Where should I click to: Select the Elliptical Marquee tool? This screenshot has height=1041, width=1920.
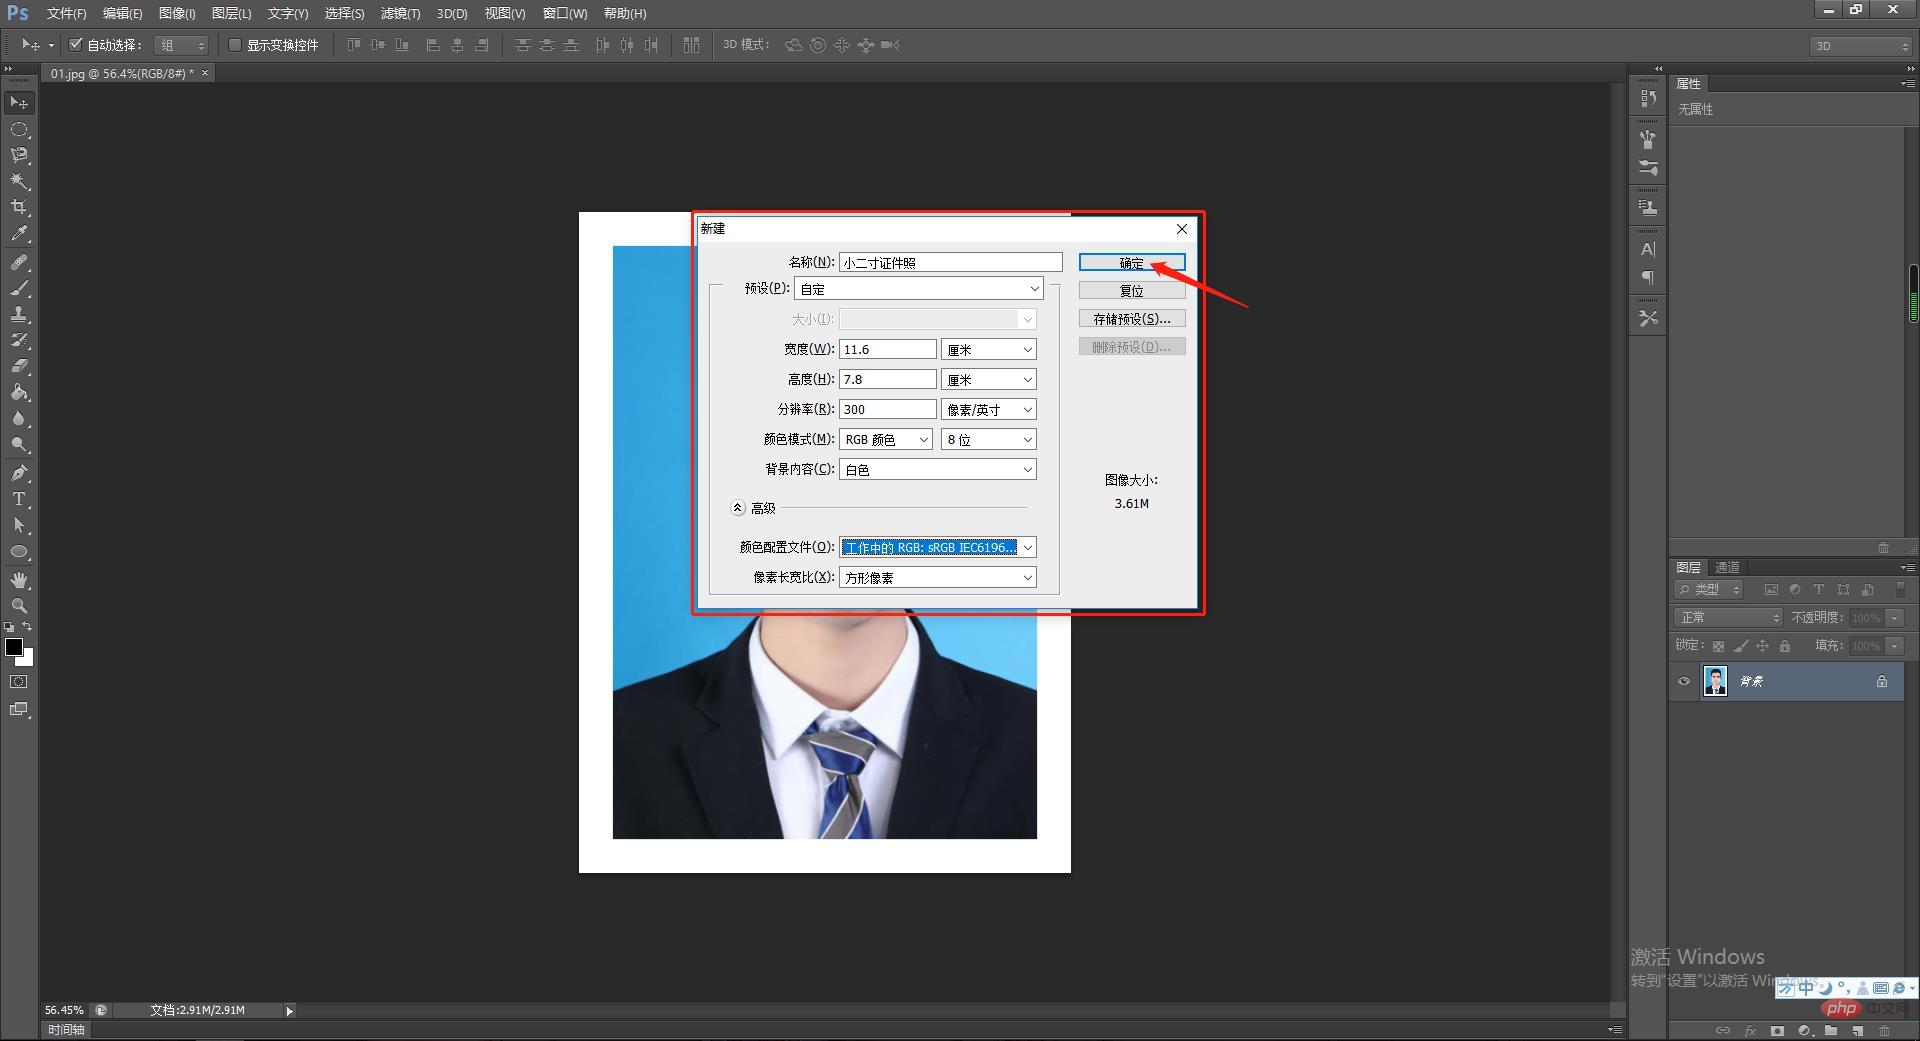pos(19,130)
